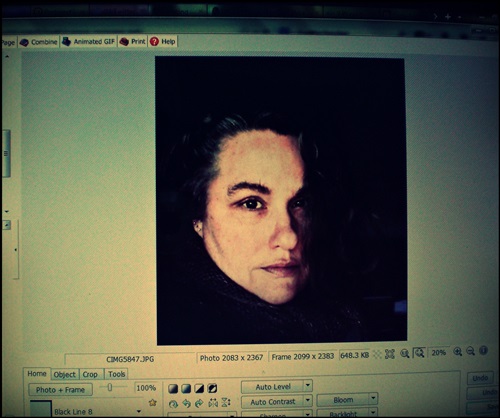The image size is (500, 418).
Task: Rotate photo 90° counterclockwise
Action: coord(186,404)
